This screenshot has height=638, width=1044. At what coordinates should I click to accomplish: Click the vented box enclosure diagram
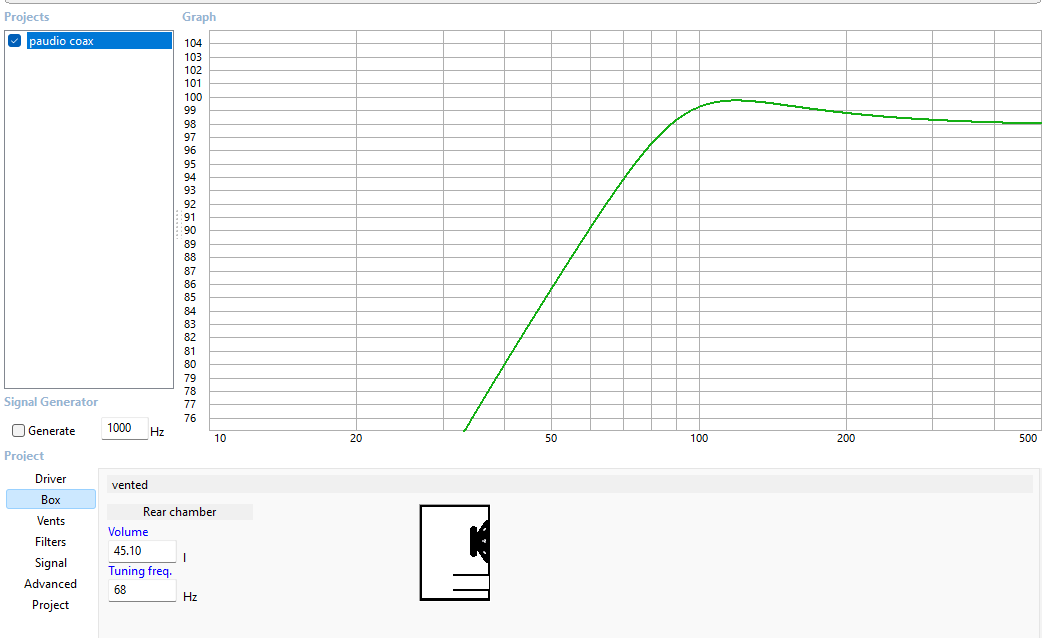pos(455,553)
